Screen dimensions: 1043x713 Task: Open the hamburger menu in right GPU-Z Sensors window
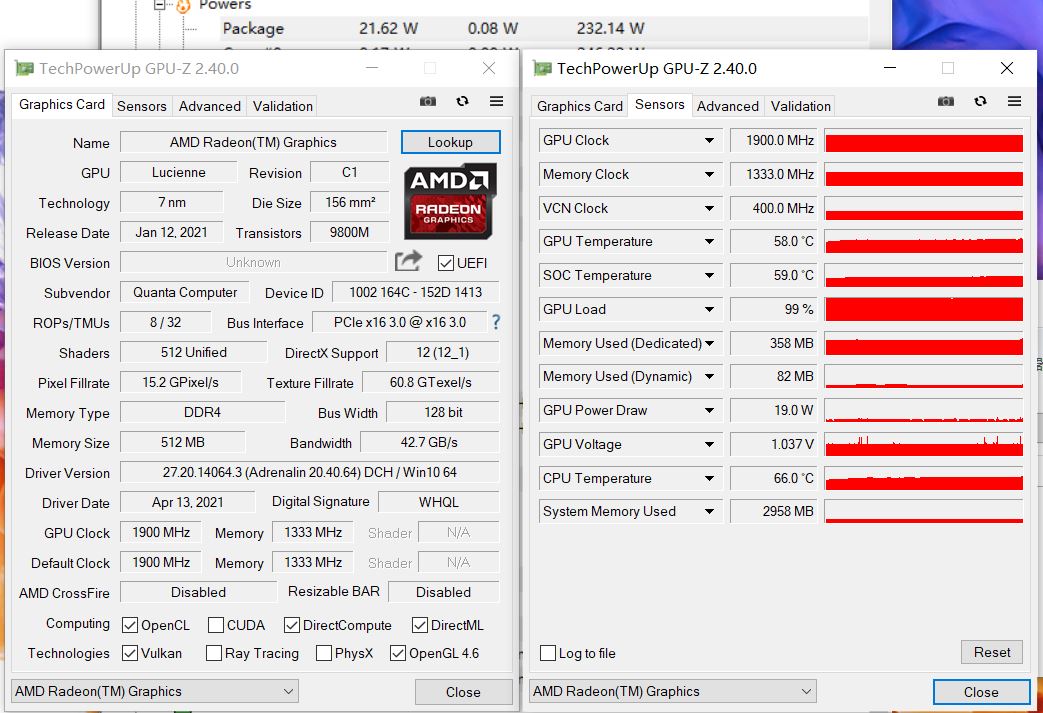[1014, 101]
